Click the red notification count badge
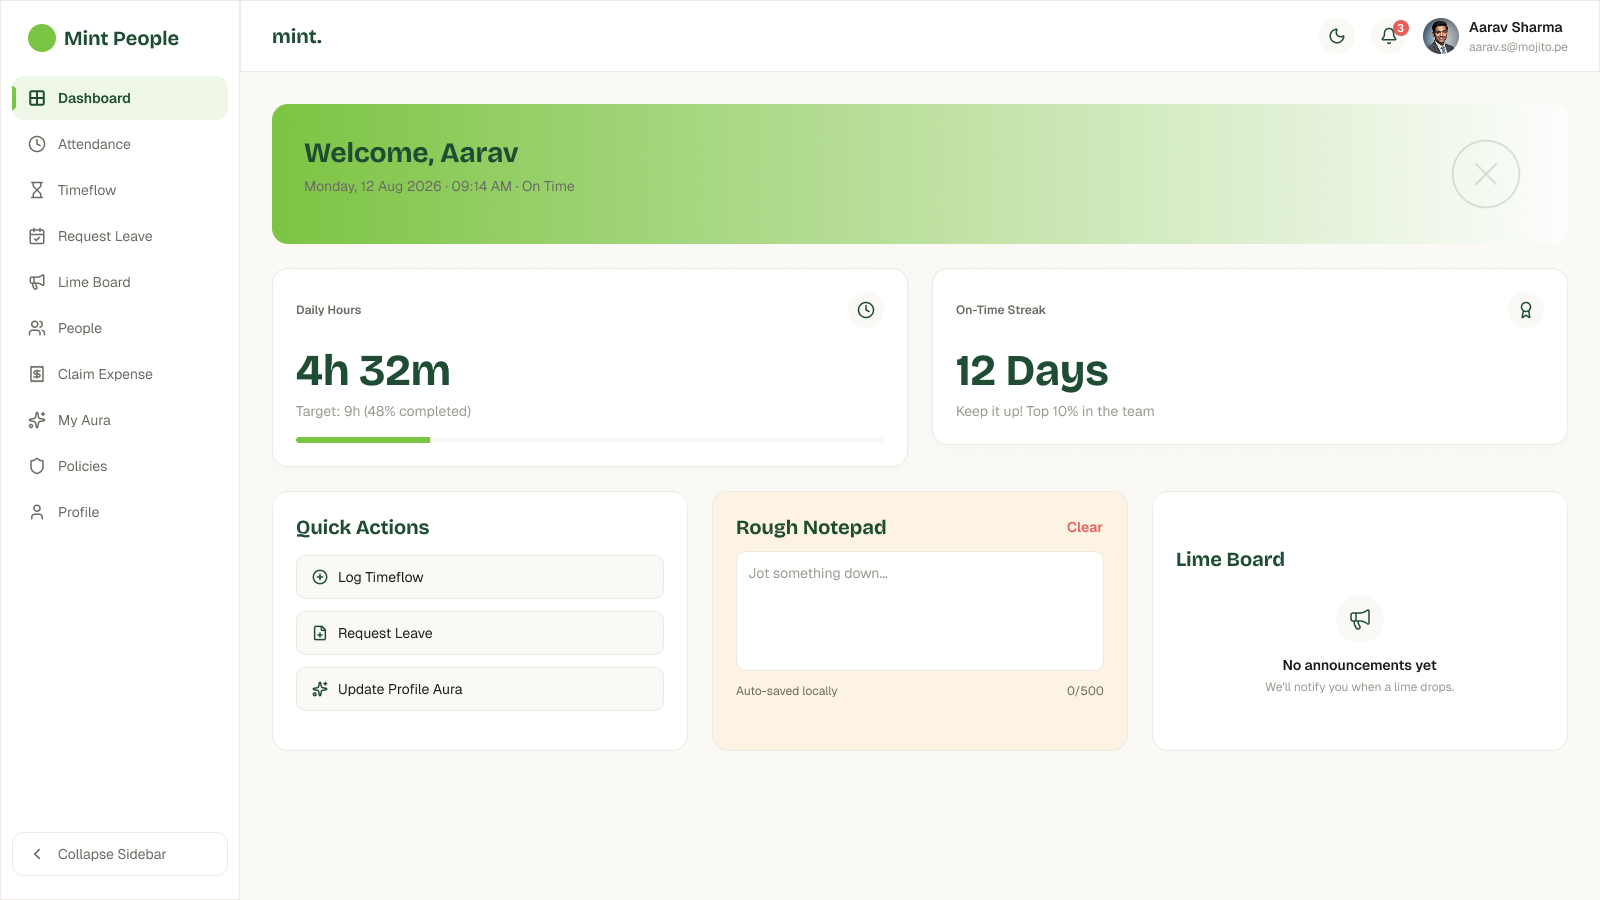Screen dimensions: 1600x900 pos(1401,28)
